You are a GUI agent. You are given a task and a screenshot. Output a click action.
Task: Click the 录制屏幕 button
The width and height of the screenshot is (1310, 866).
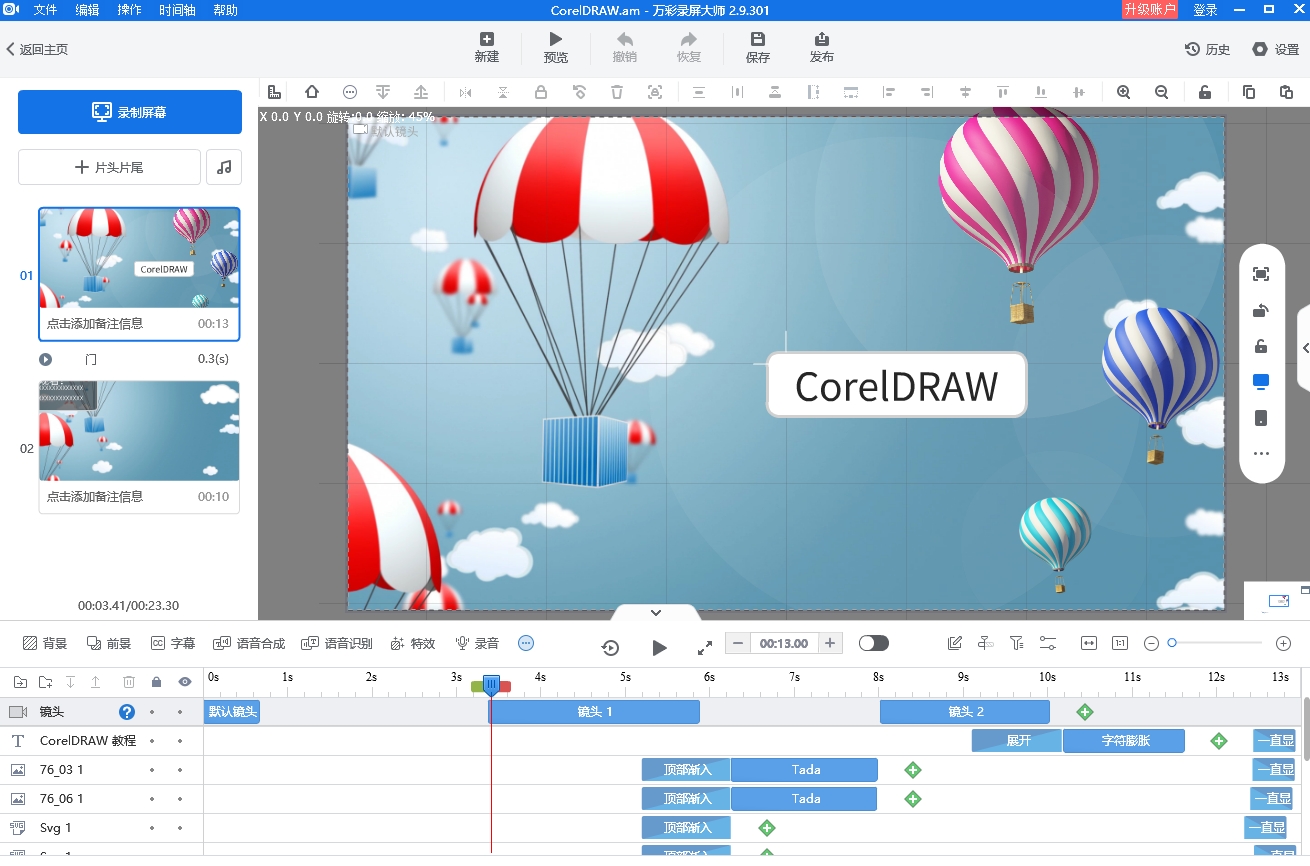click(x=130, y=112)
